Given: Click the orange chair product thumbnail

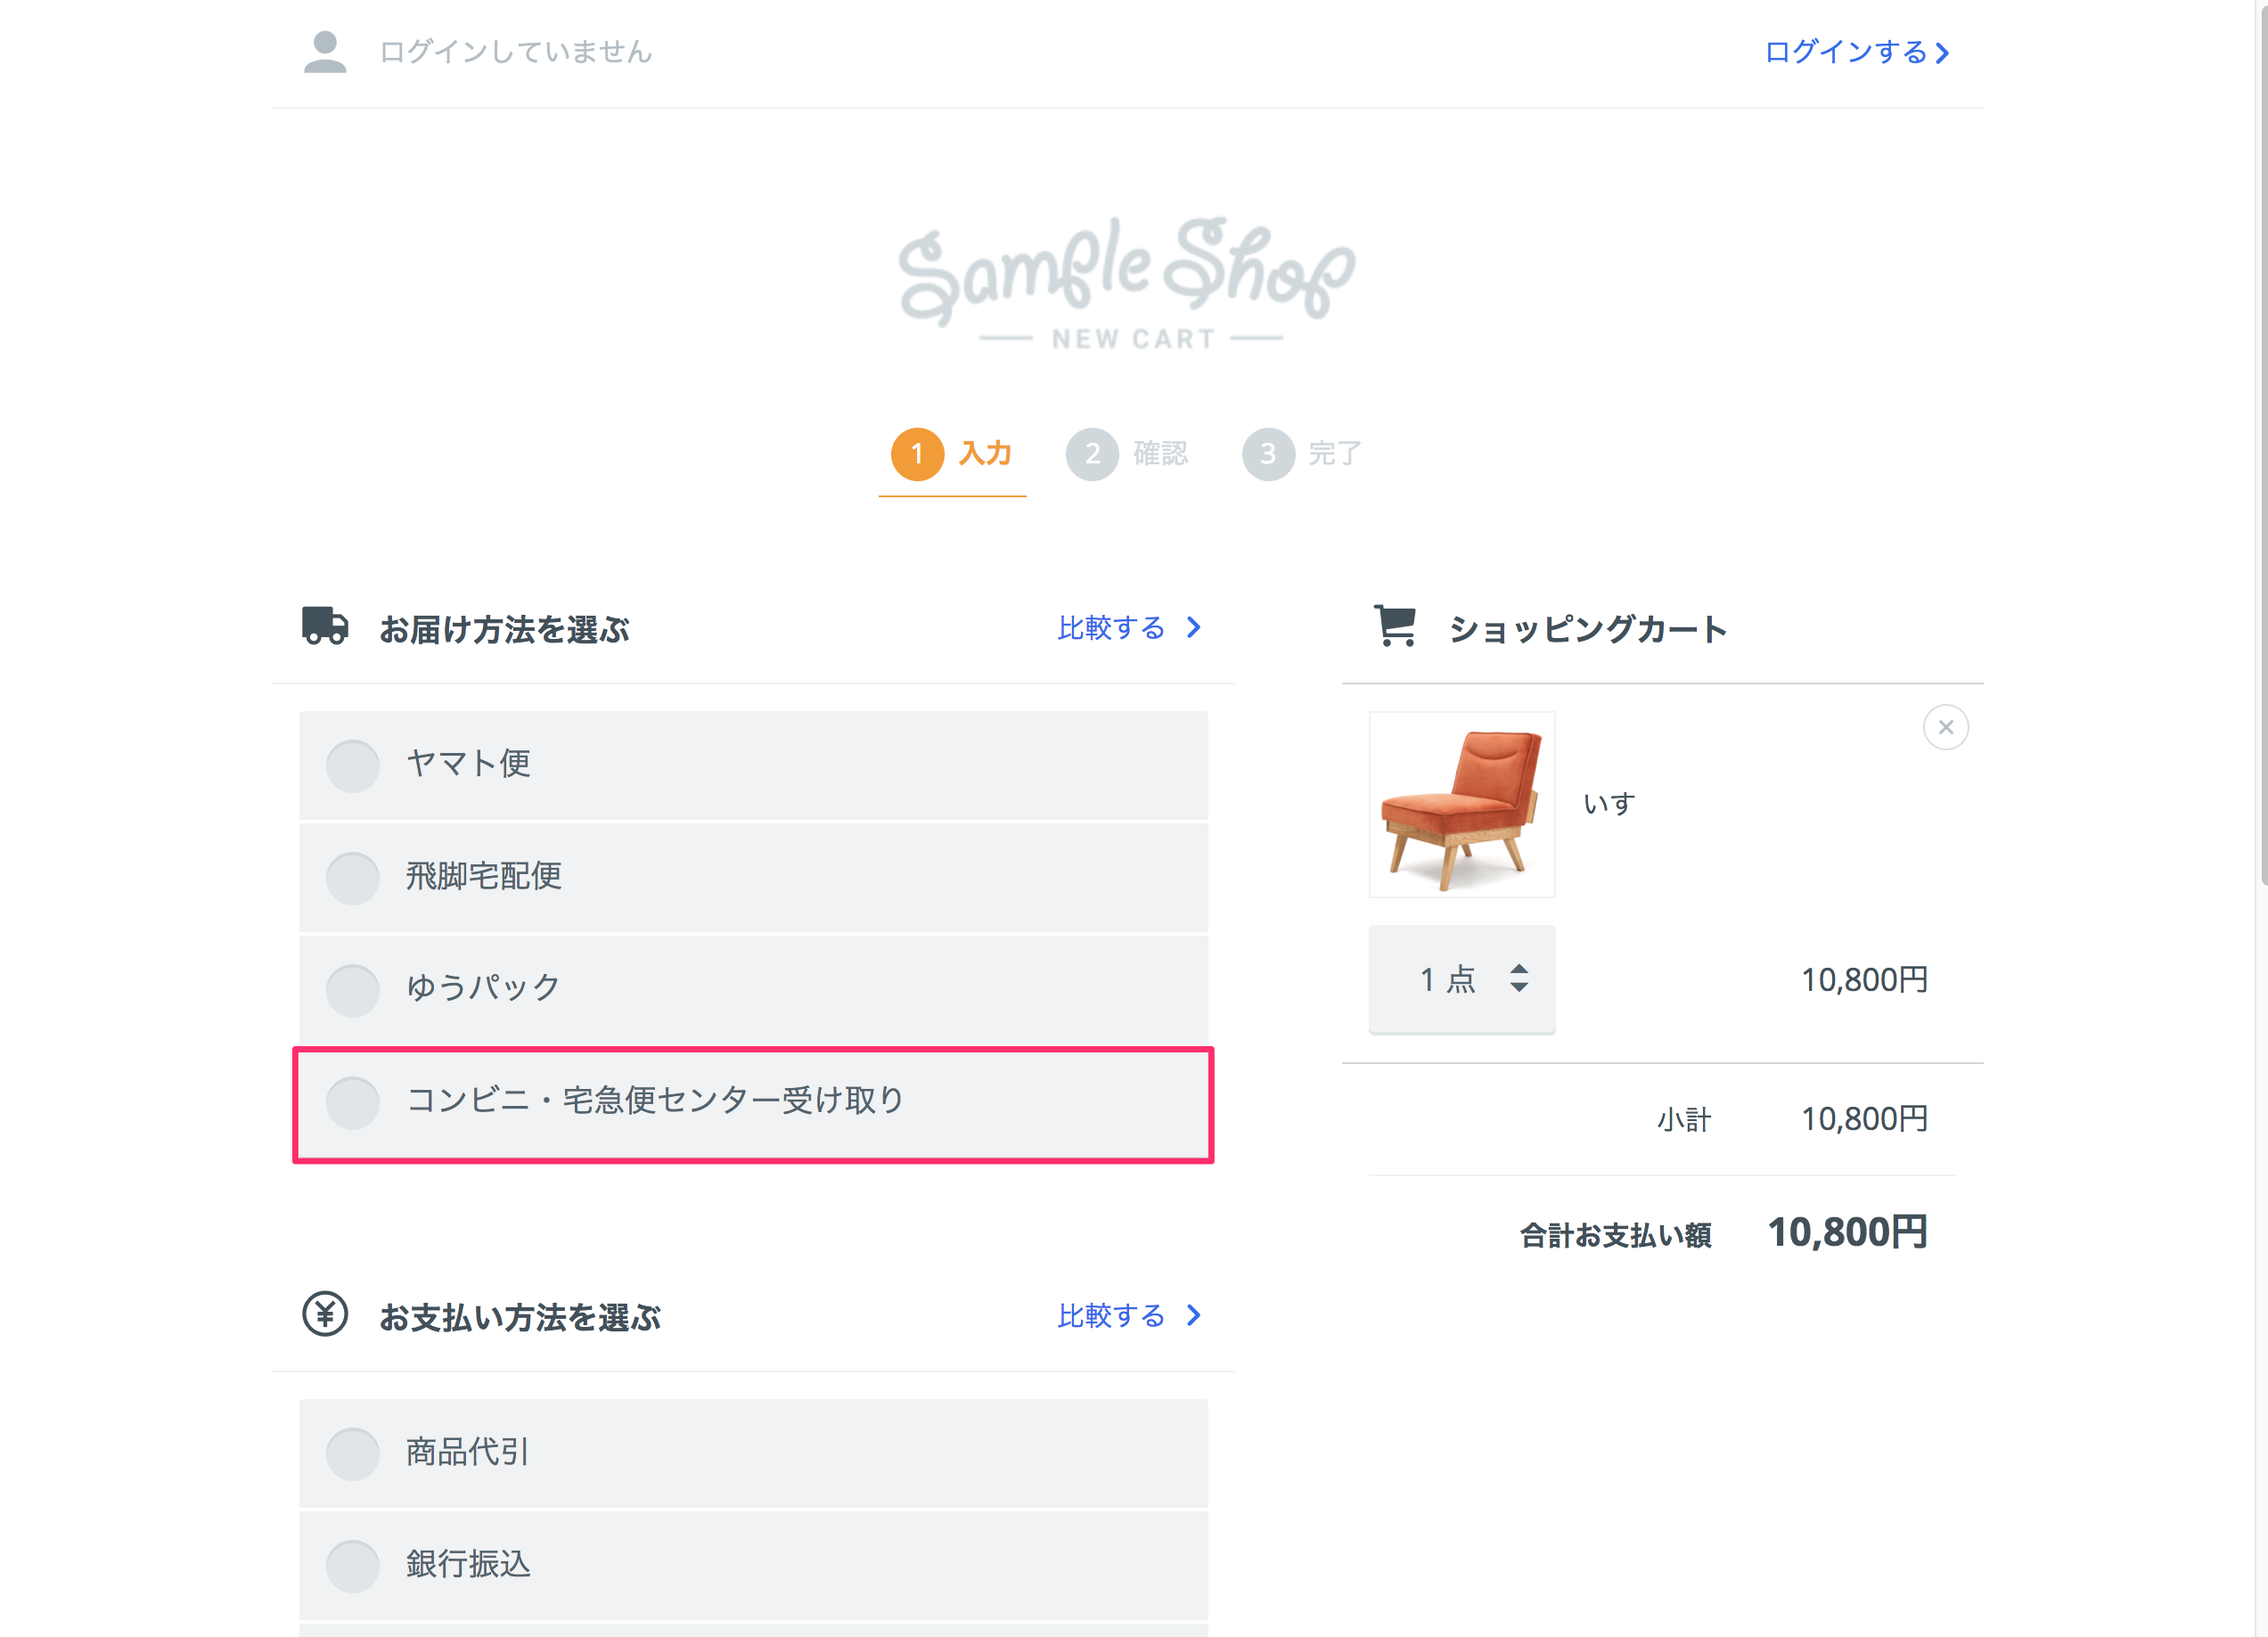Looking at the screenshot, I should (x=1462, y=804).
